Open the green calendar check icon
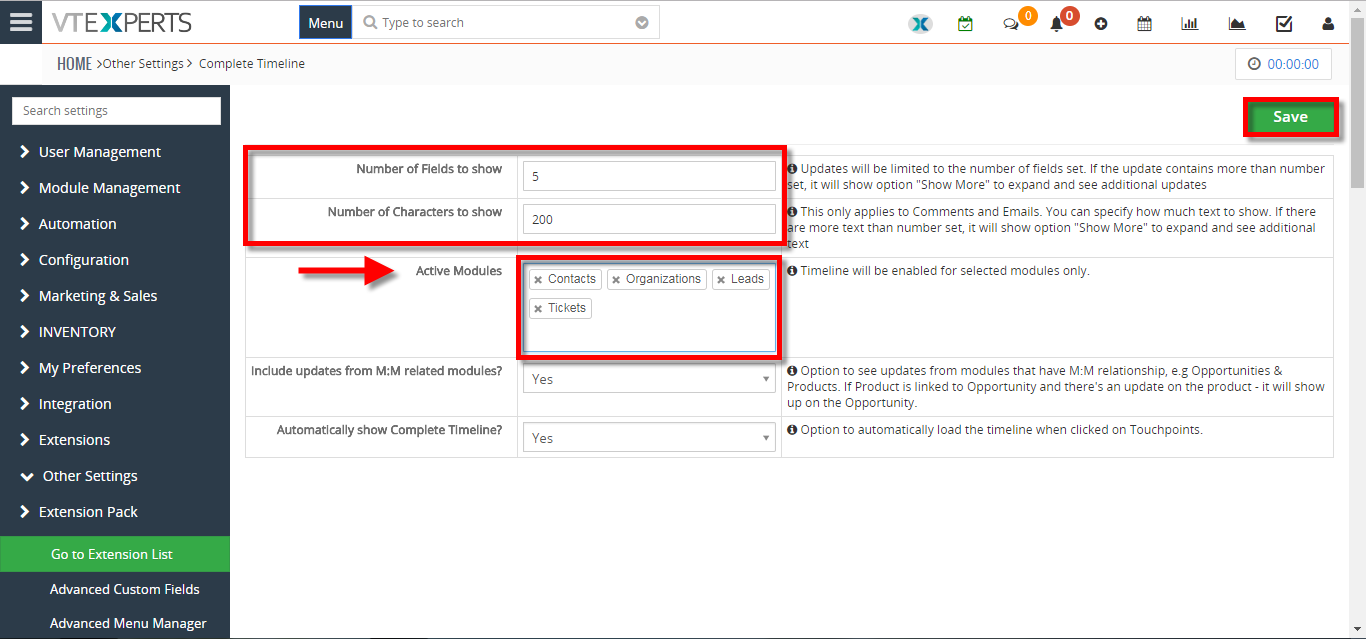This screenshot has width=1366, height=639. [965, 23]
